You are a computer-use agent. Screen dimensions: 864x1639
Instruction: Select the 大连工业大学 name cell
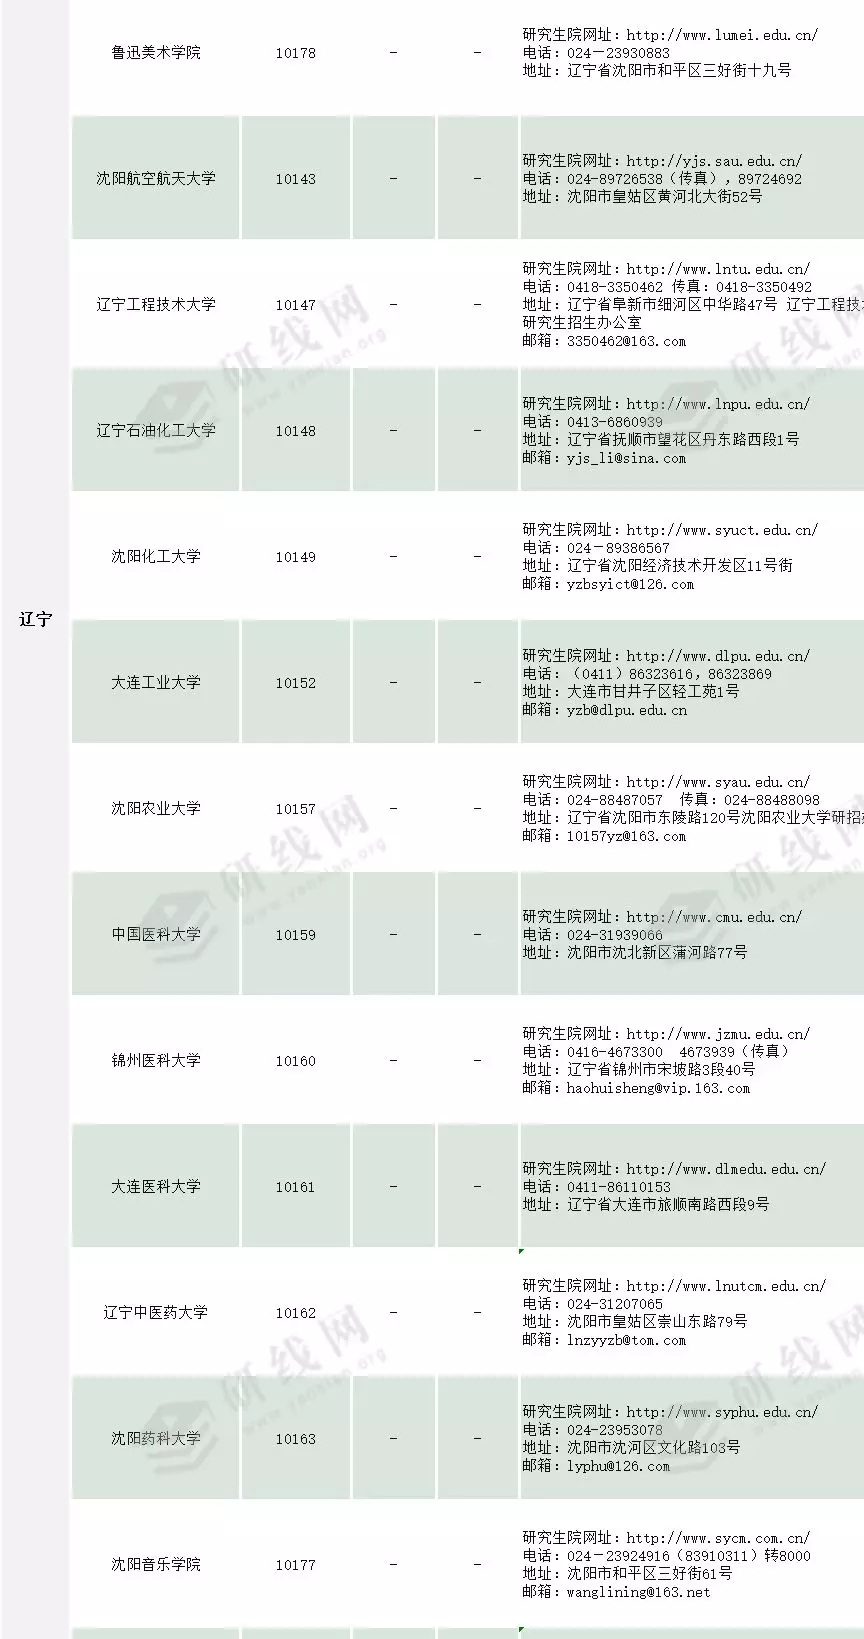coord(156,682)
